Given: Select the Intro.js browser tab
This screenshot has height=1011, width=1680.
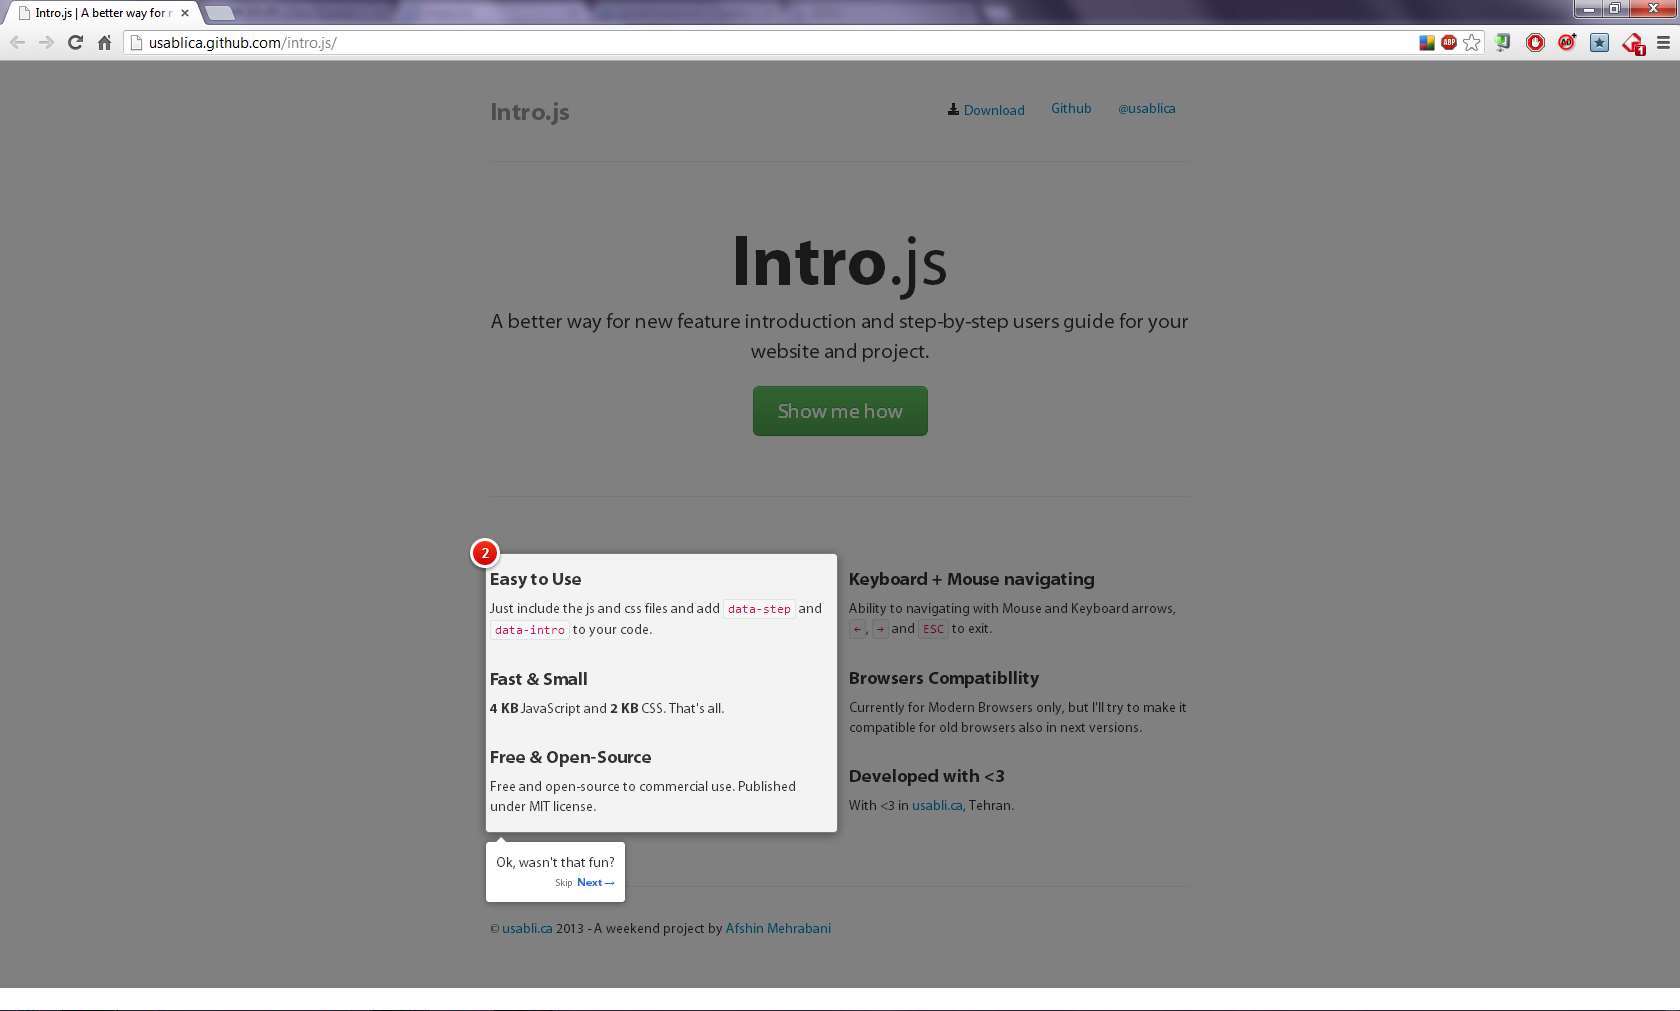Looking at the screenshot, I should 100,13.
